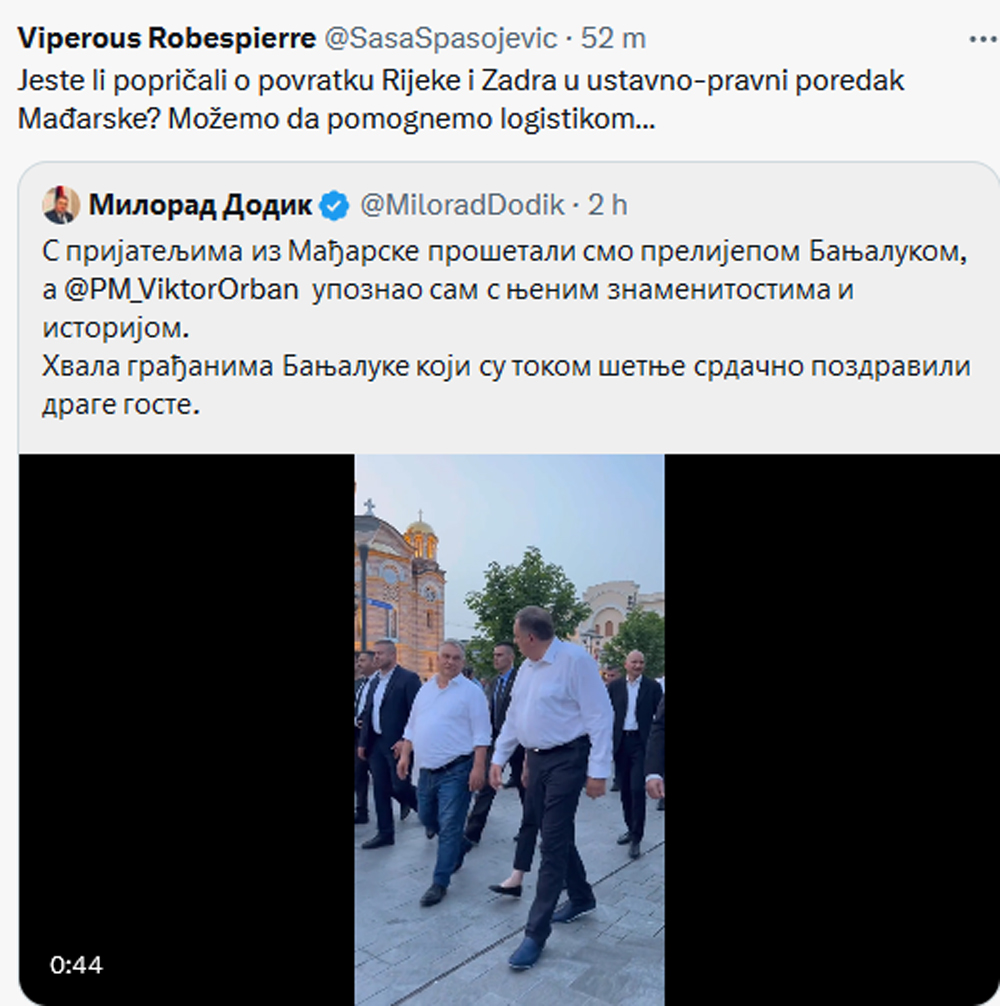The height and width of the screenshot is (1006, 1000).
Task: Open the 52 m timestamp link
Action: click(613, 38)
